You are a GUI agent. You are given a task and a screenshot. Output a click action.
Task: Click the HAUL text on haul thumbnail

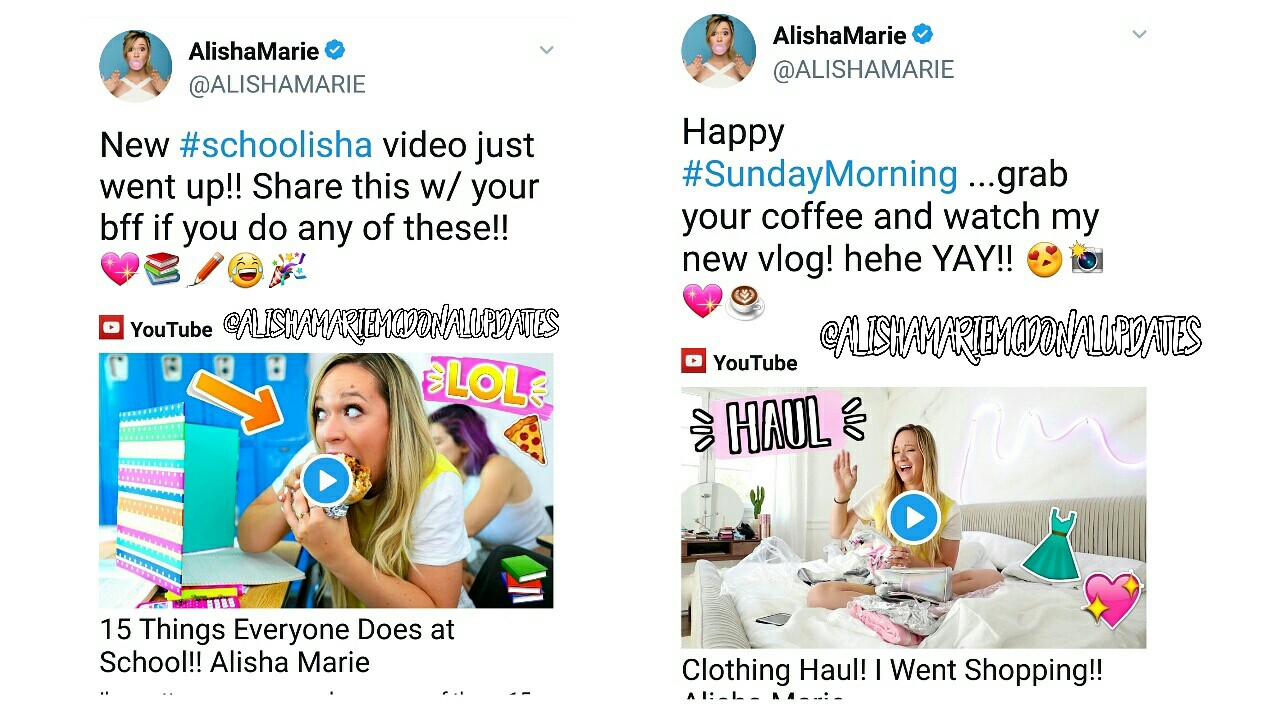tap(776, 425)
